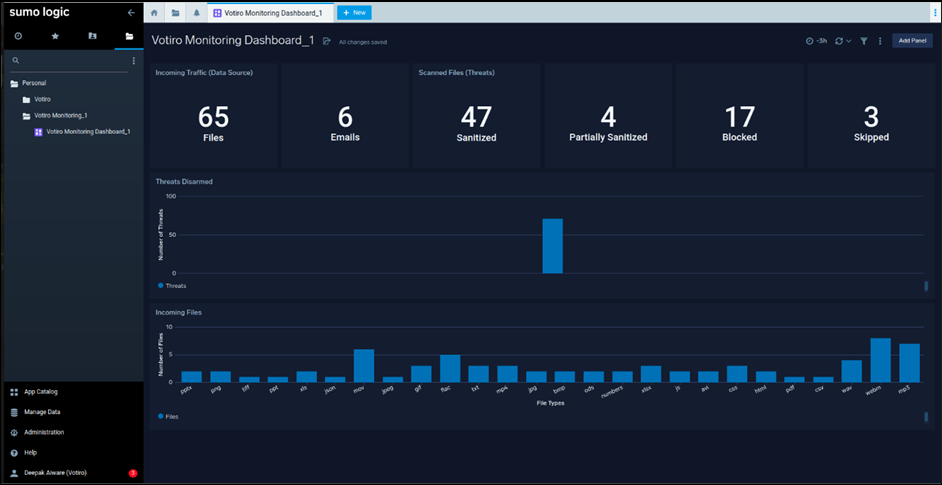Open alerts bell icon in tab bar

196,13
